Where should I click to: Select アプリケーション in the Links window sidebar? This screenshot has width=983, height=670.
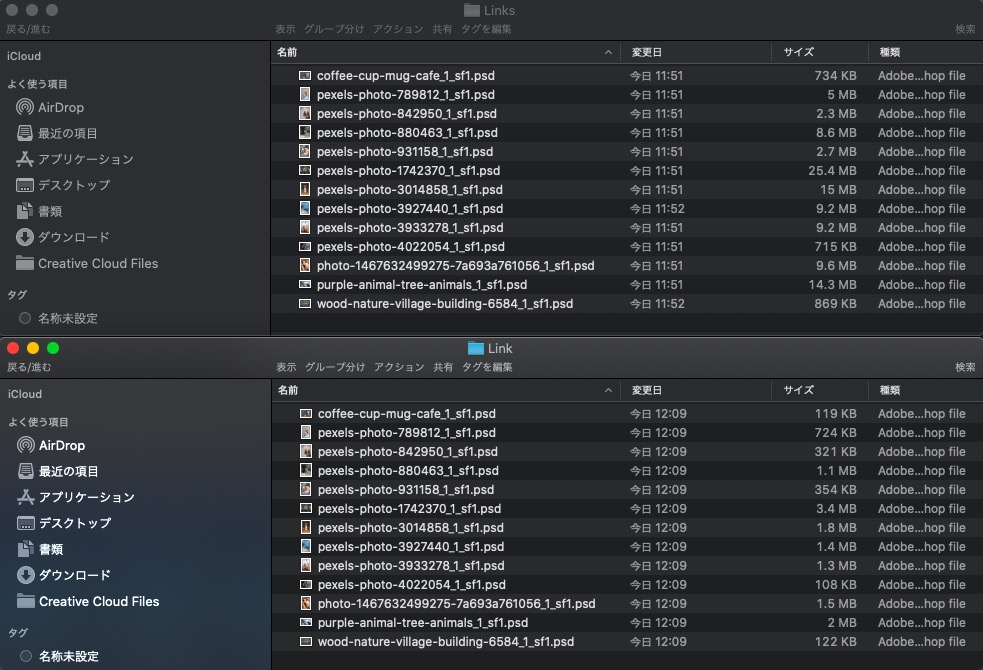75,159
